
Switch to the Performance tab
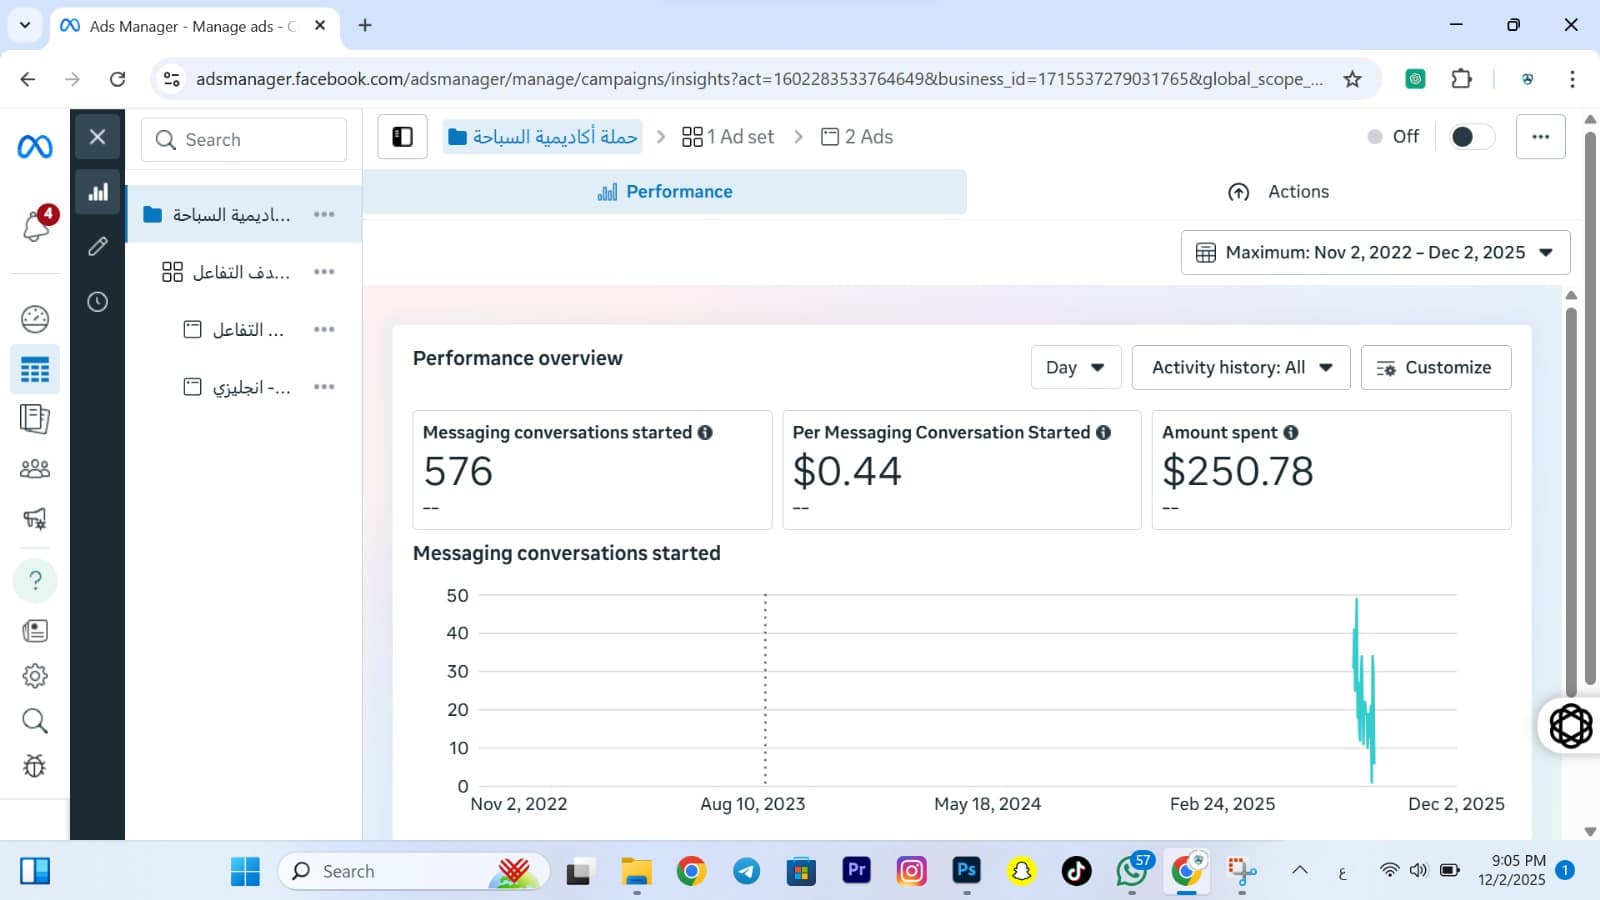click(665, 192)
